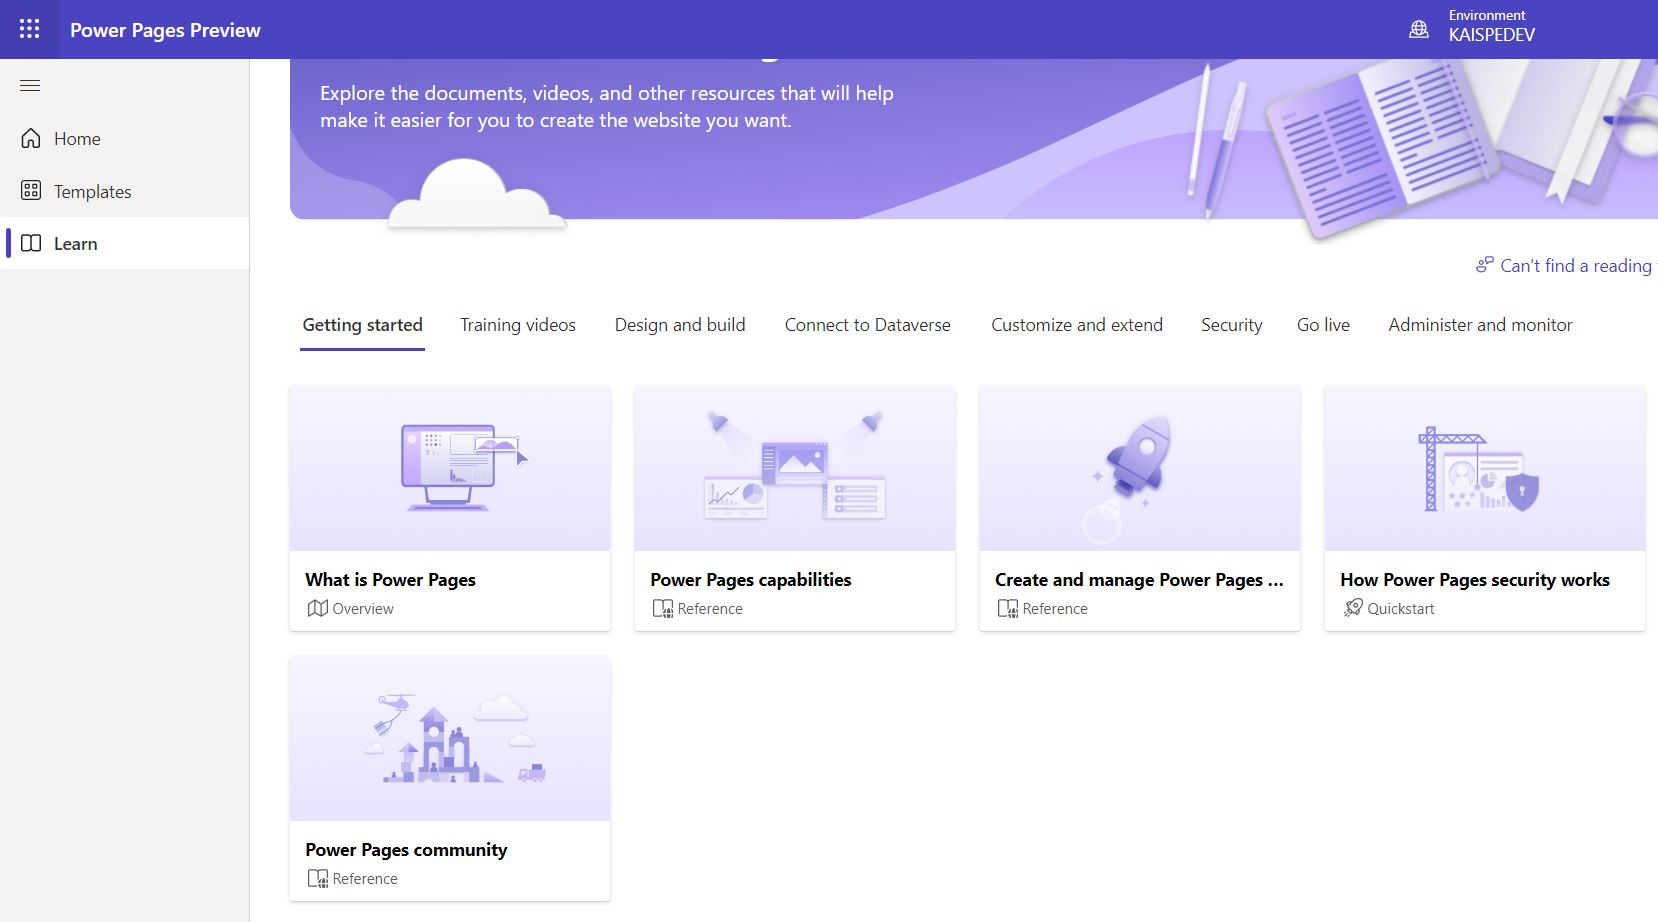
Task: Click the Can't find a reading link
Action: [x=1575, y=265]
